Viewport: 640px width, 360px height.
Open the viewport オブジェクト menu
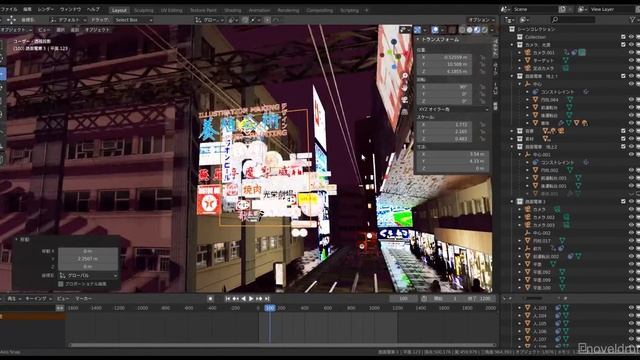click(x=97, y=30)
